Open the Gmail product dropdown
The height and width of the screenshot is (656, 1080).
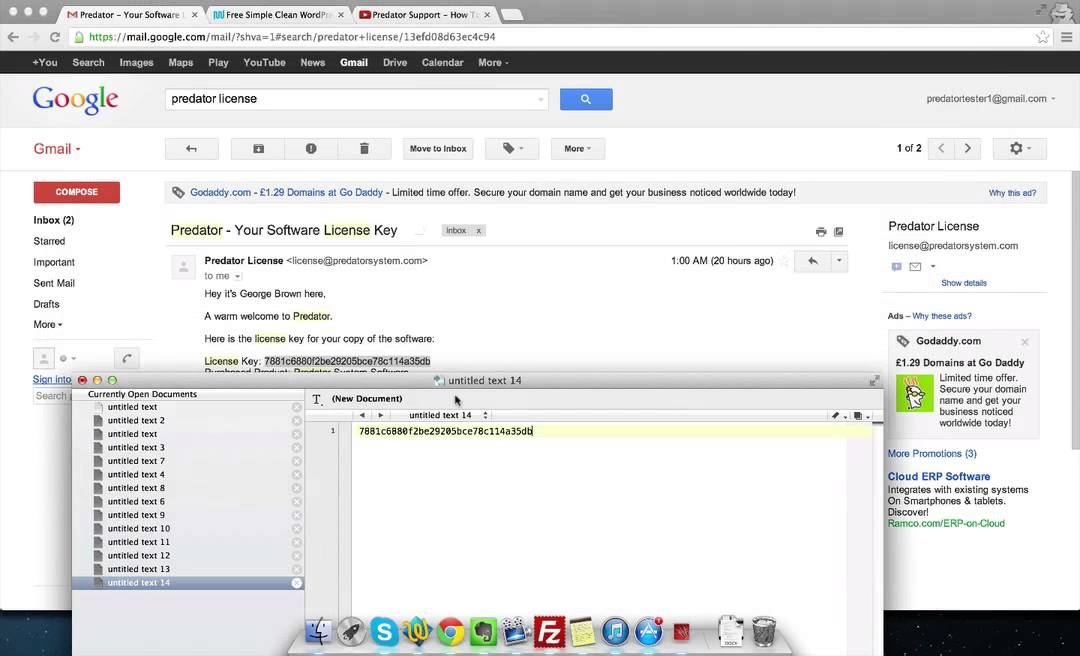click(x=56, y=149)
